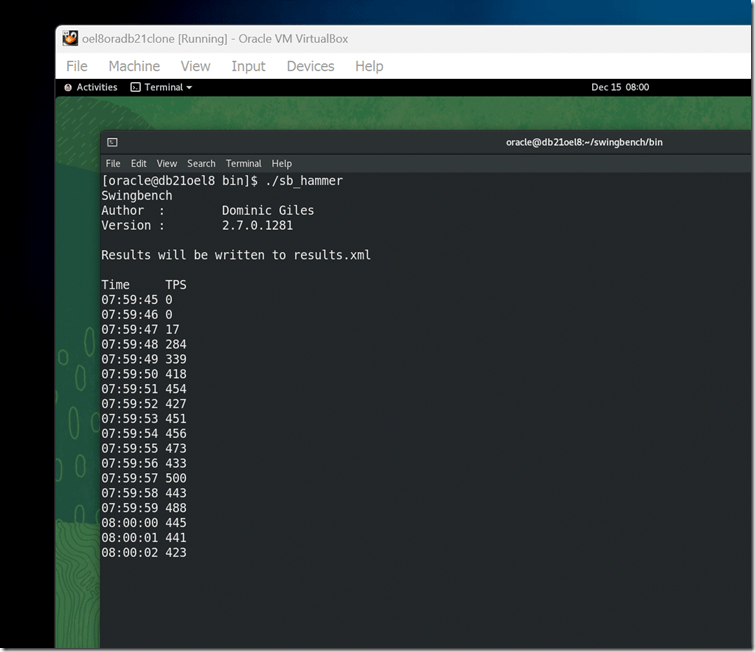
Task: Click Help in the VirtualBox menu bar
Action: (x=369, y=66)
